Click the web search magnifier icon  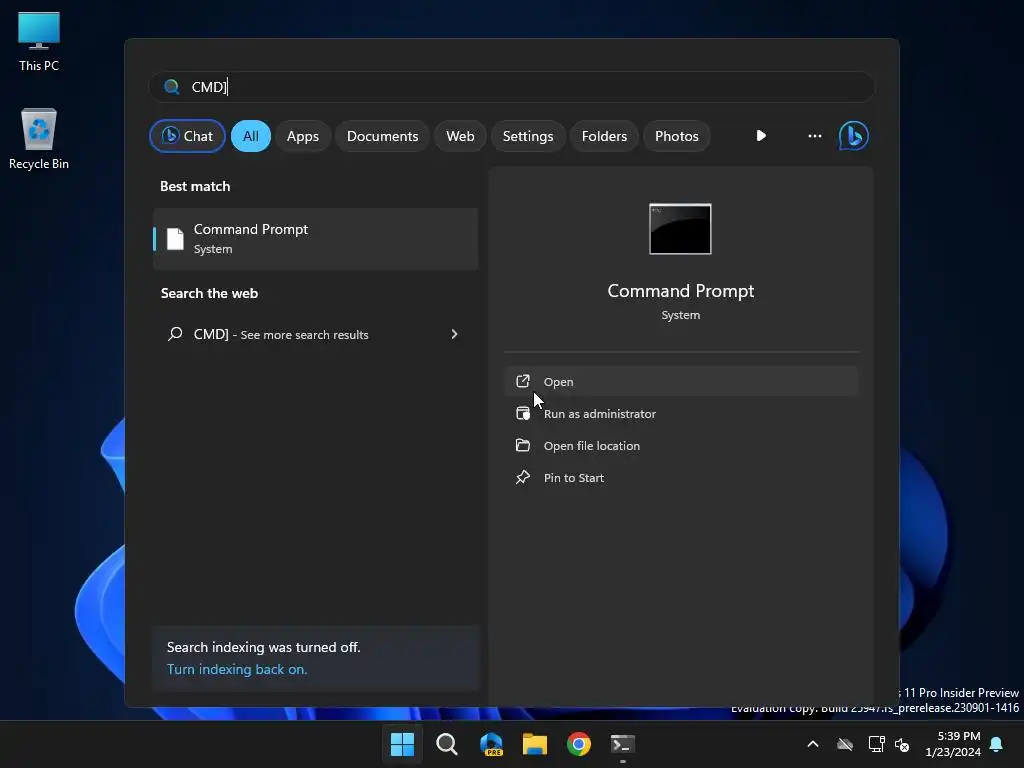[x=175, y=334]
